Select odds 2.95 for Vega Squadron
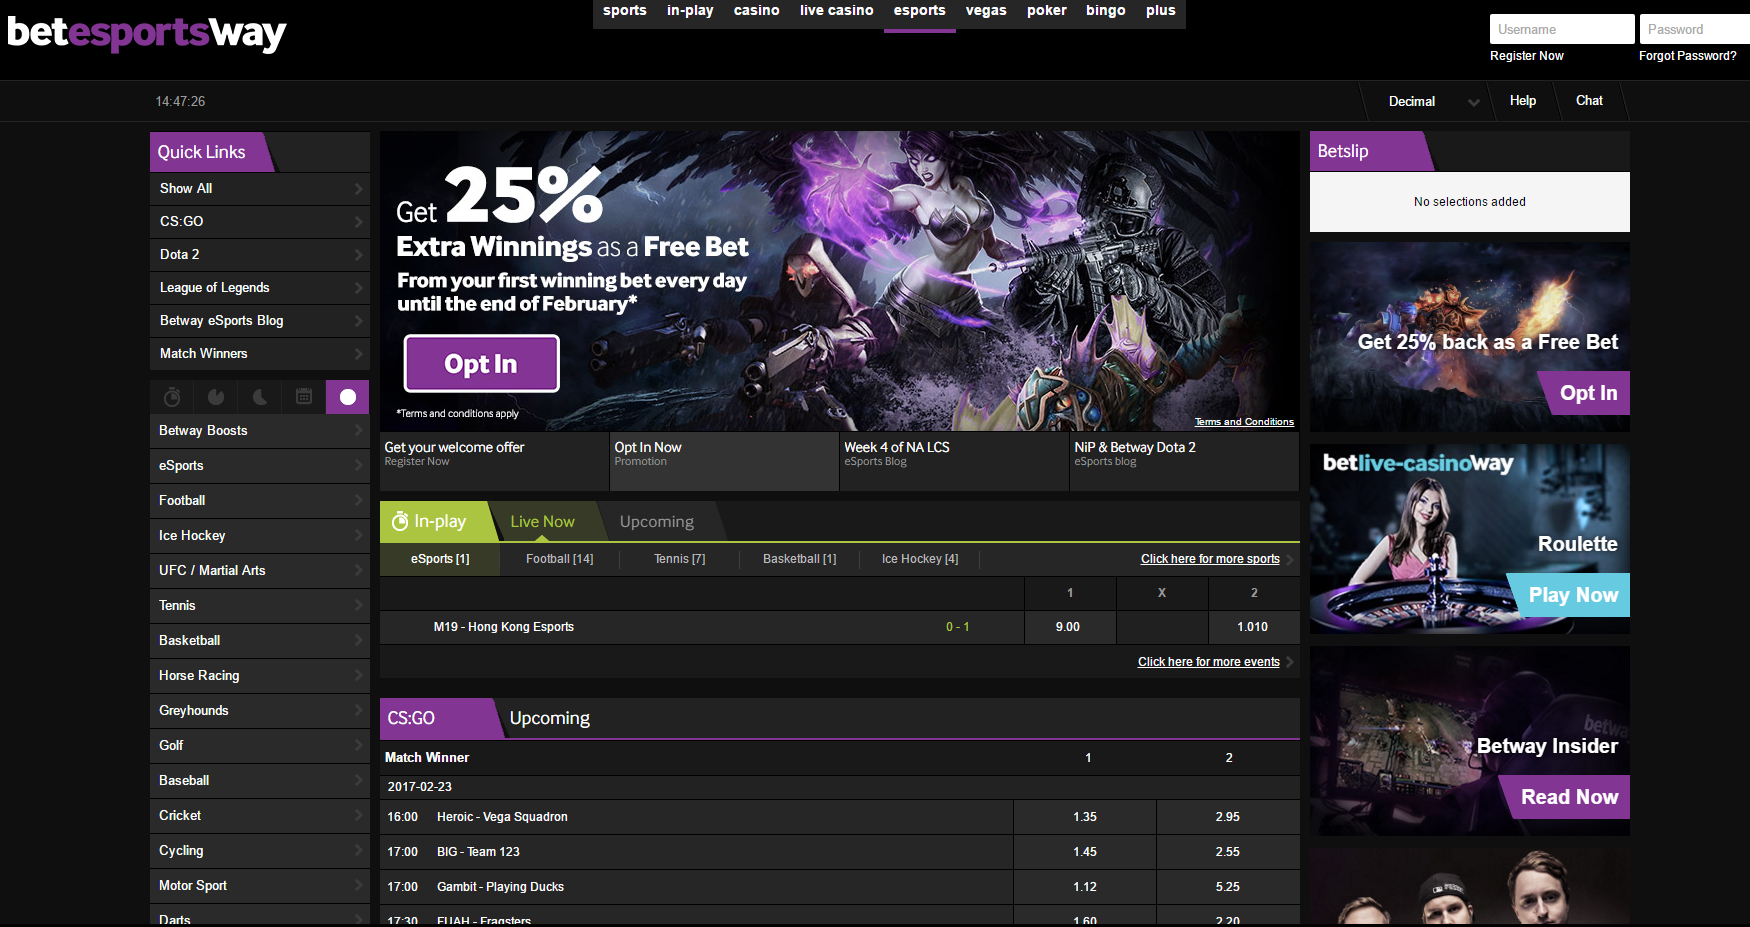 tap(1228, 817)
